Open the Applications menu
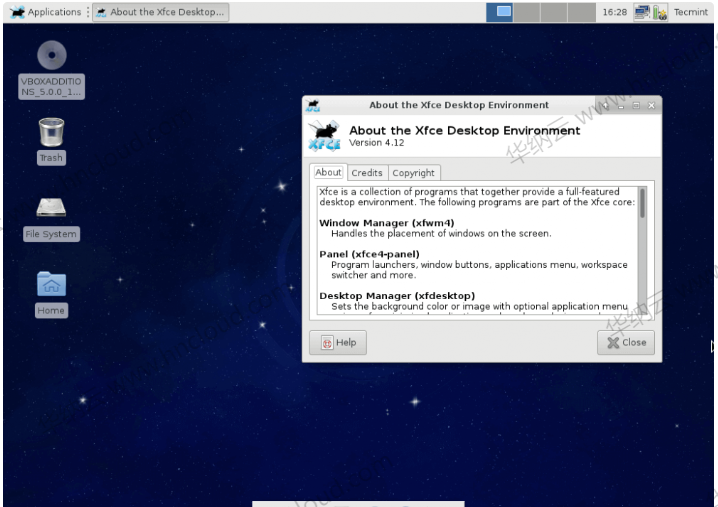 45,12
